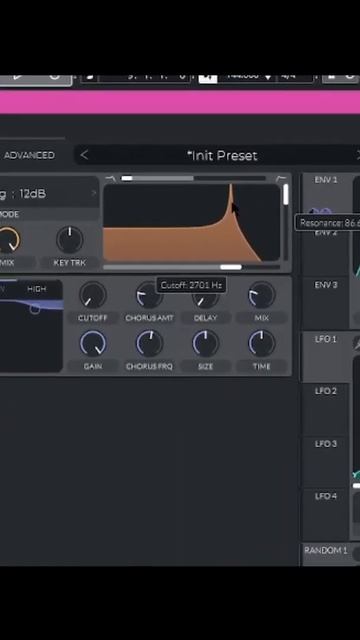Click the GAIN knob
This screenshot has height=640, width=360.
tap(93, 343)
